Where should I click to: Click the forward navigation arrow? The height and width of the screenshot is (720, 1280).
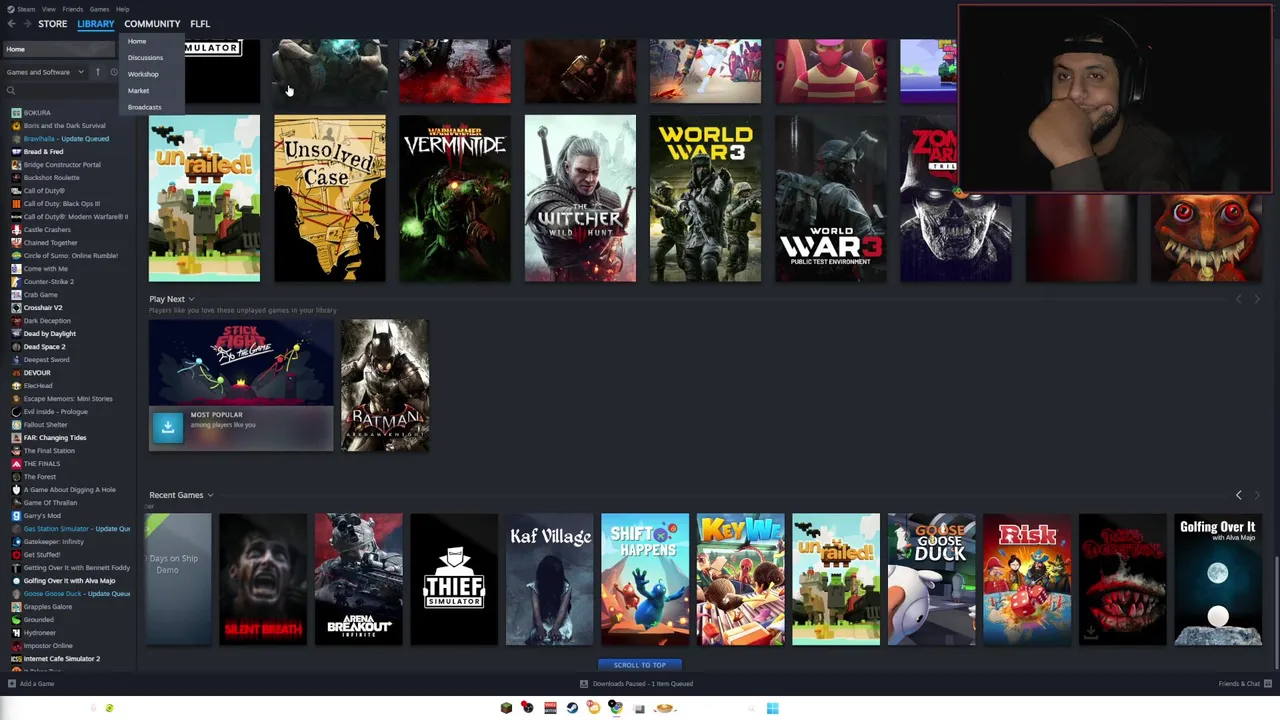(26, 24)
